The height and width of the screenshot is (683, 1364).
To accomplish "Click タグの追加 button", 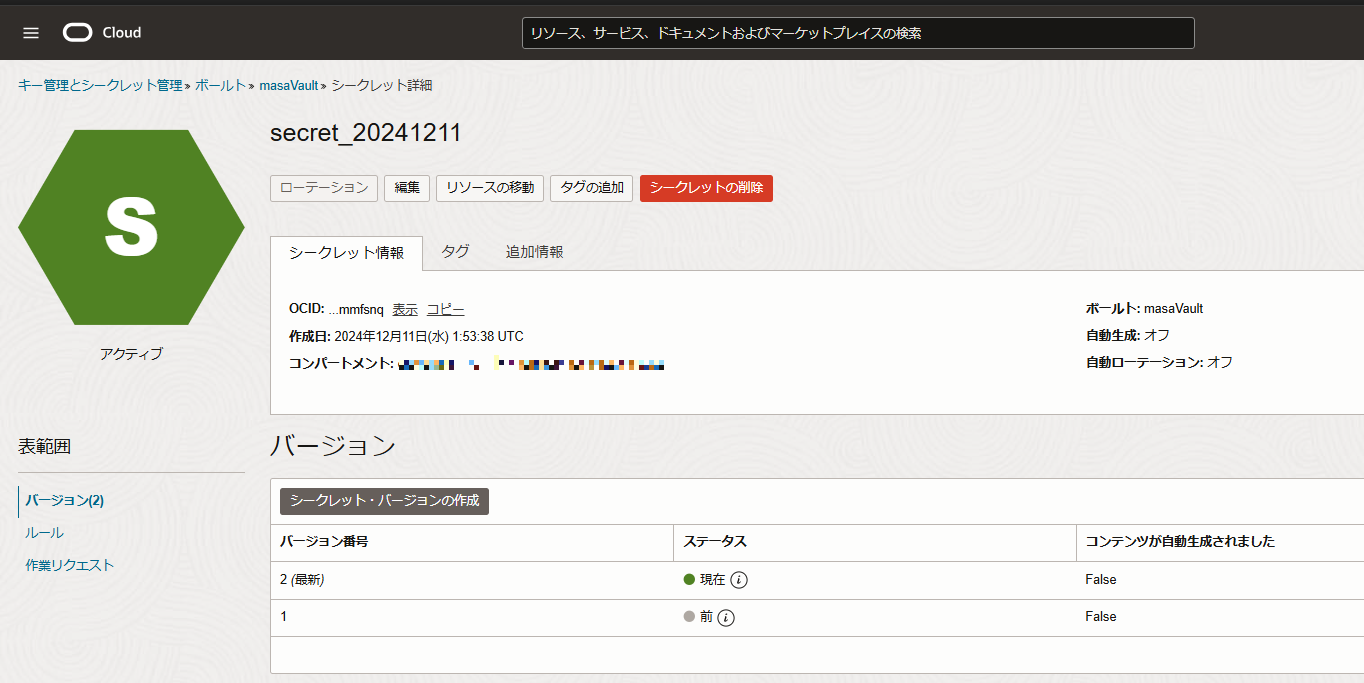I will pos(591,188).
